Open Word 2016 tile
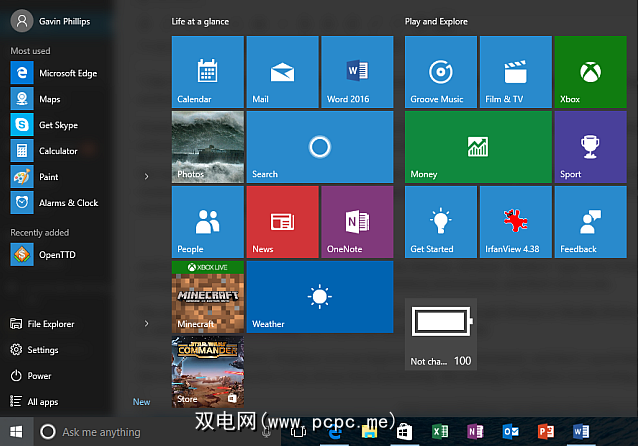638x446 pixels. point(357,71)
